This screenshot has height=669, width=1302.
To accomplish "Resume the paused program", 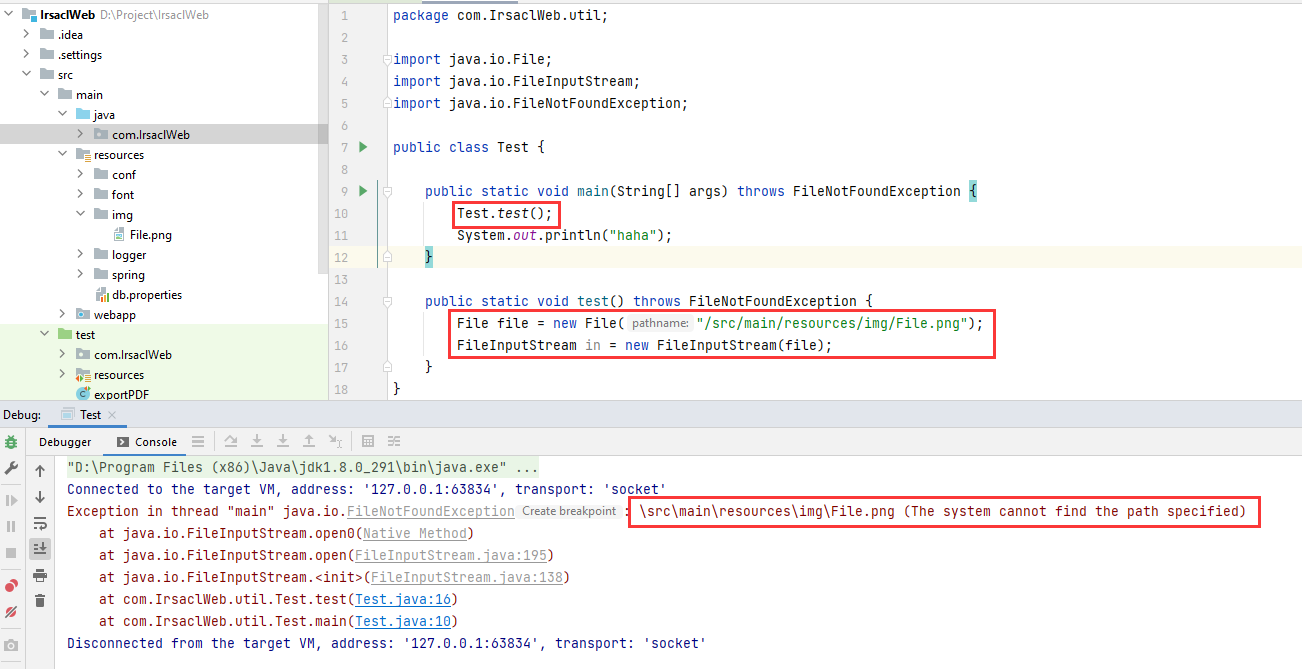I will [9, 498].
